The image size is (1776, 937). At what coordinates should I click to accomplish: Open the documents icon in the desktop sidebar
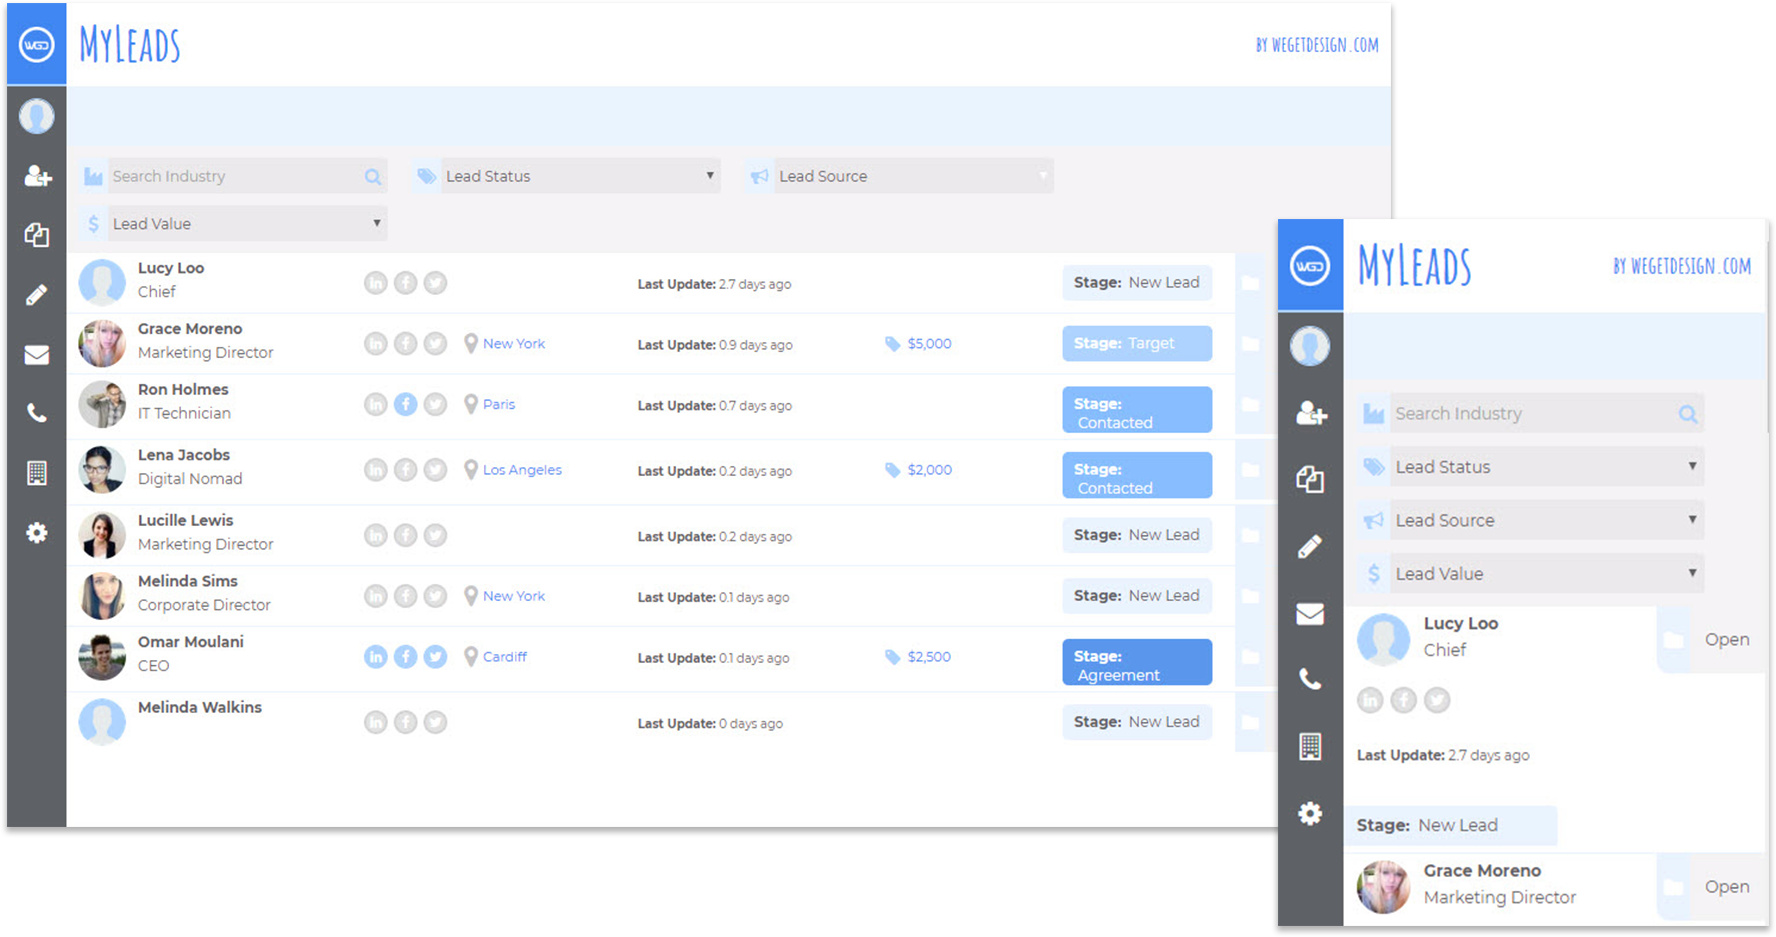pos(37,235)
